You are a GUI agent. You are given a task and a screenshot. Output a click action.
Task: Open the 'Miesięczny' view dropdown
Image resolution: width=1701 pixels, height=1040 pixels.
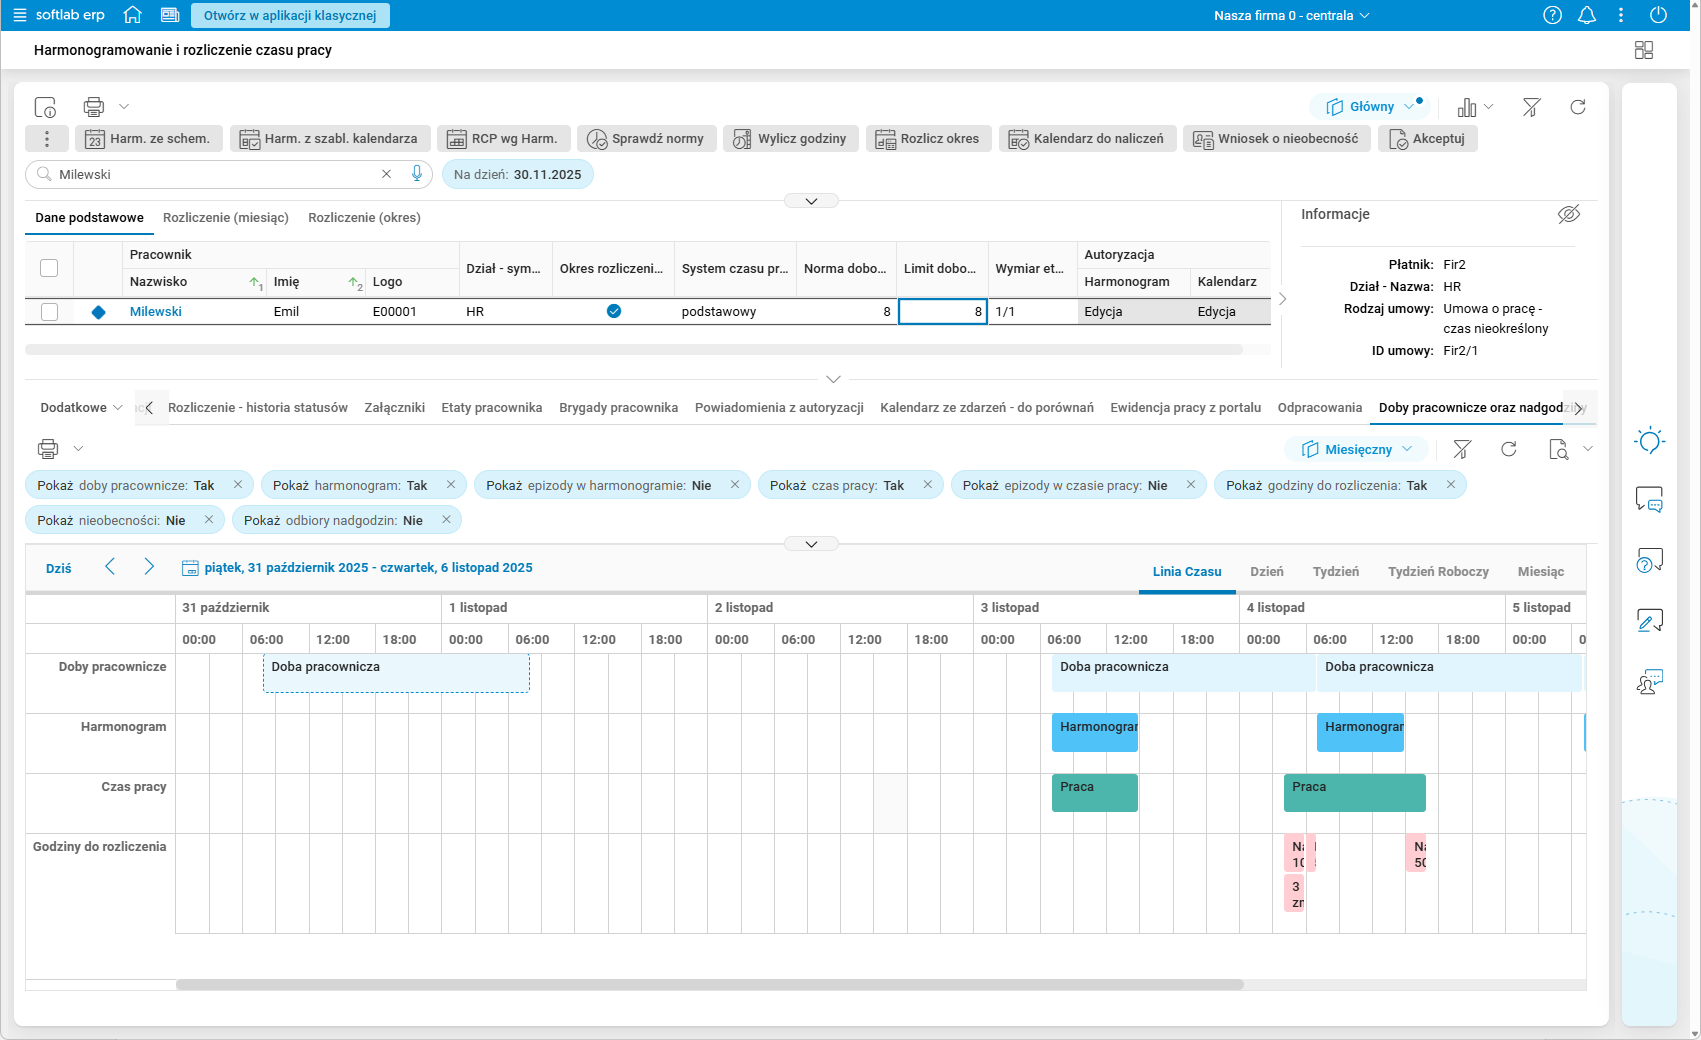[x=1358, y=449]
